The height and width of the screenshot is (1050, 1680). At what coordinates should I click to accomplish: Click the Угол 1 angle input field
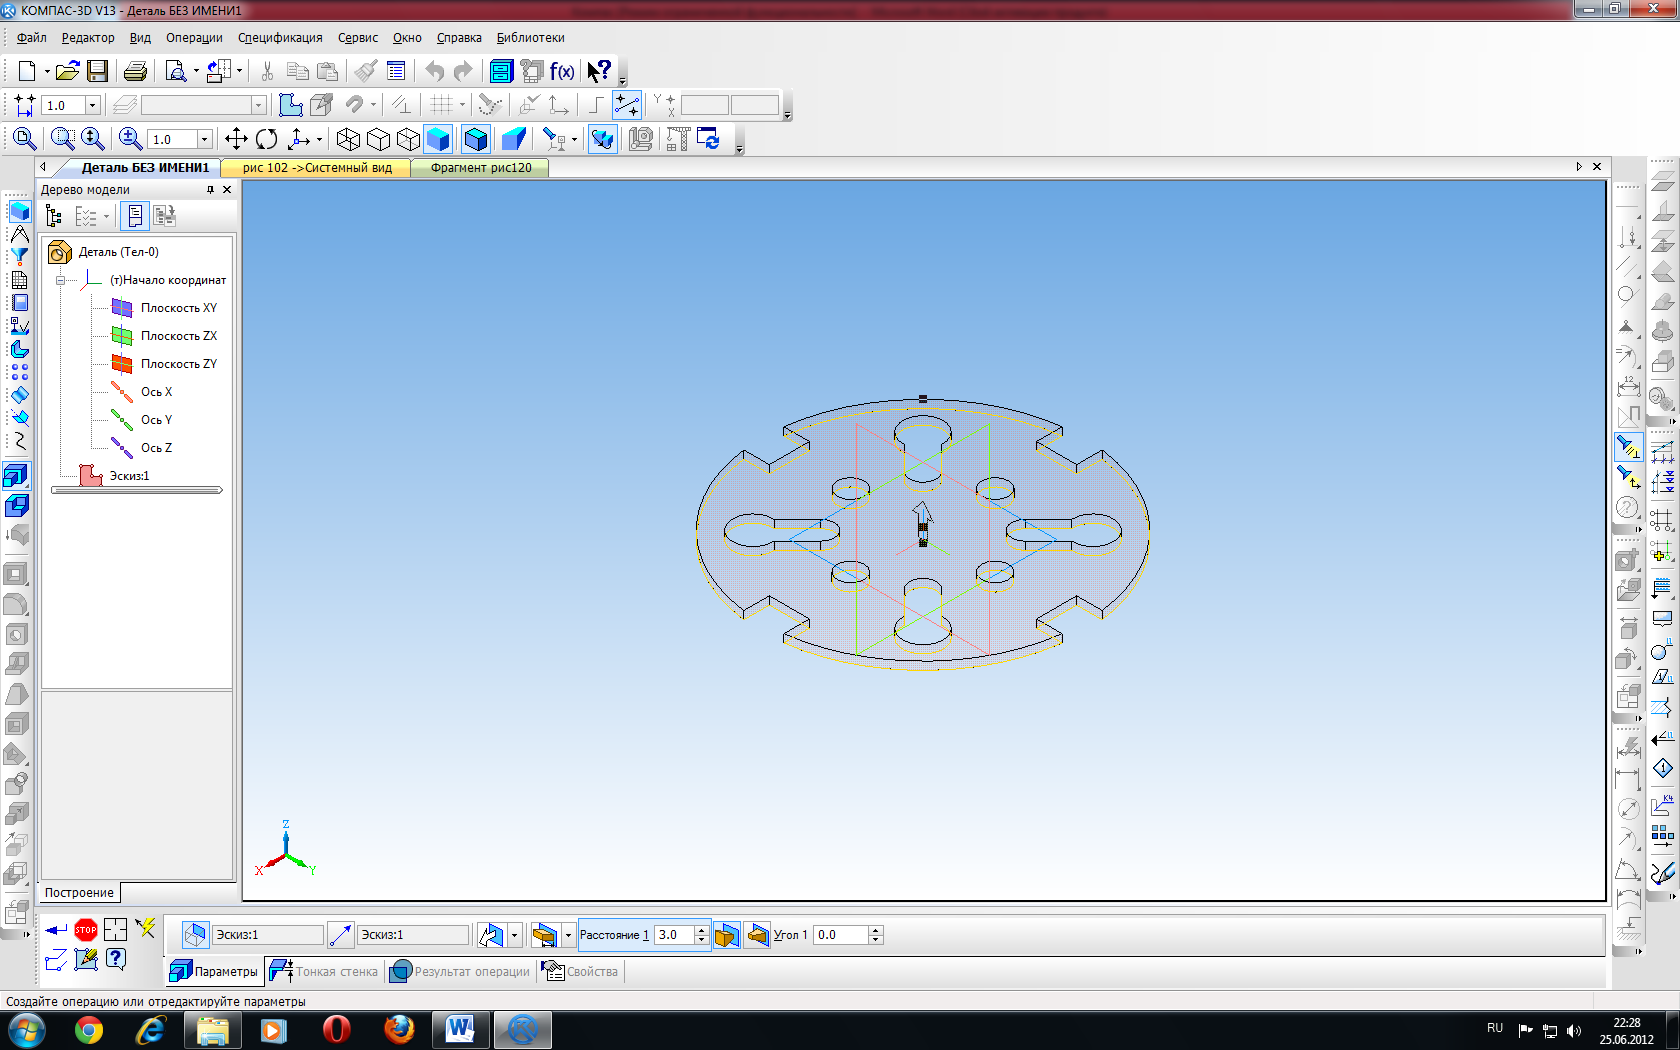(841, 935)
